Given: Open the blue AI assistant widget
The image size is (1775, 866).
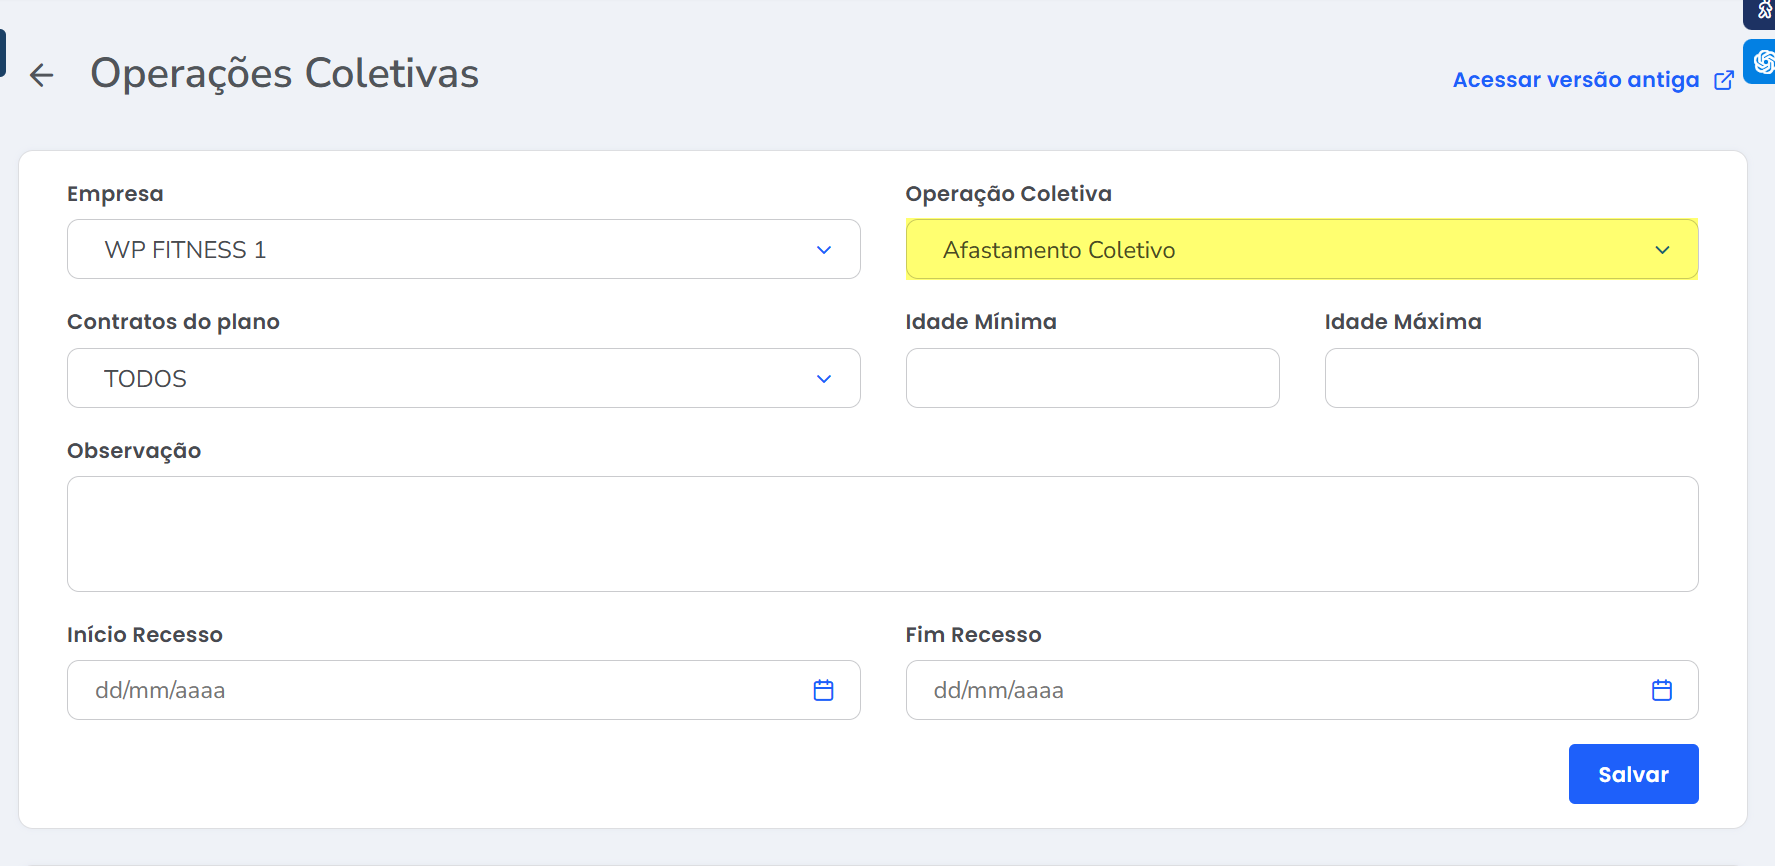Looking at the screenshot, I should 1761,62.
